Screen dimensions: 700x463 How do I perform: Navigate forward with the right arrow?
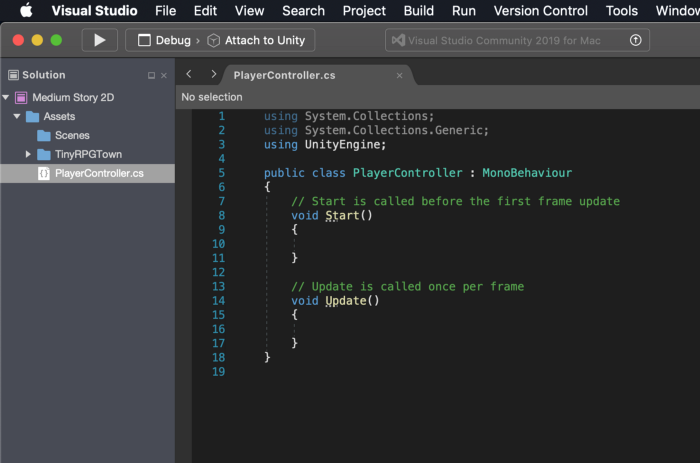(213, 74)
